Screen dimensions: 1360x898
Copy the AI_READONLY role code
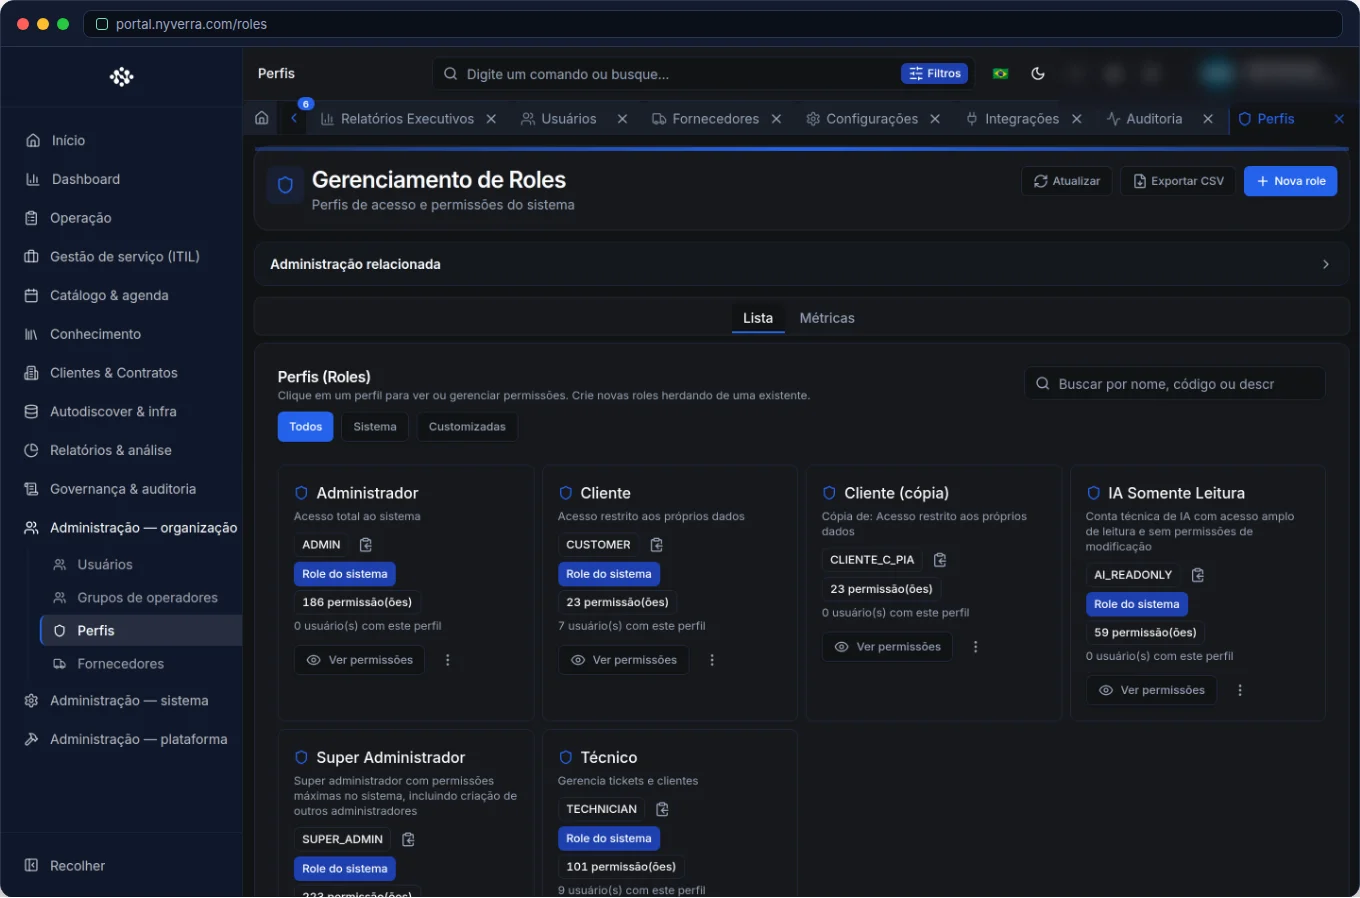coord(1198,575)
